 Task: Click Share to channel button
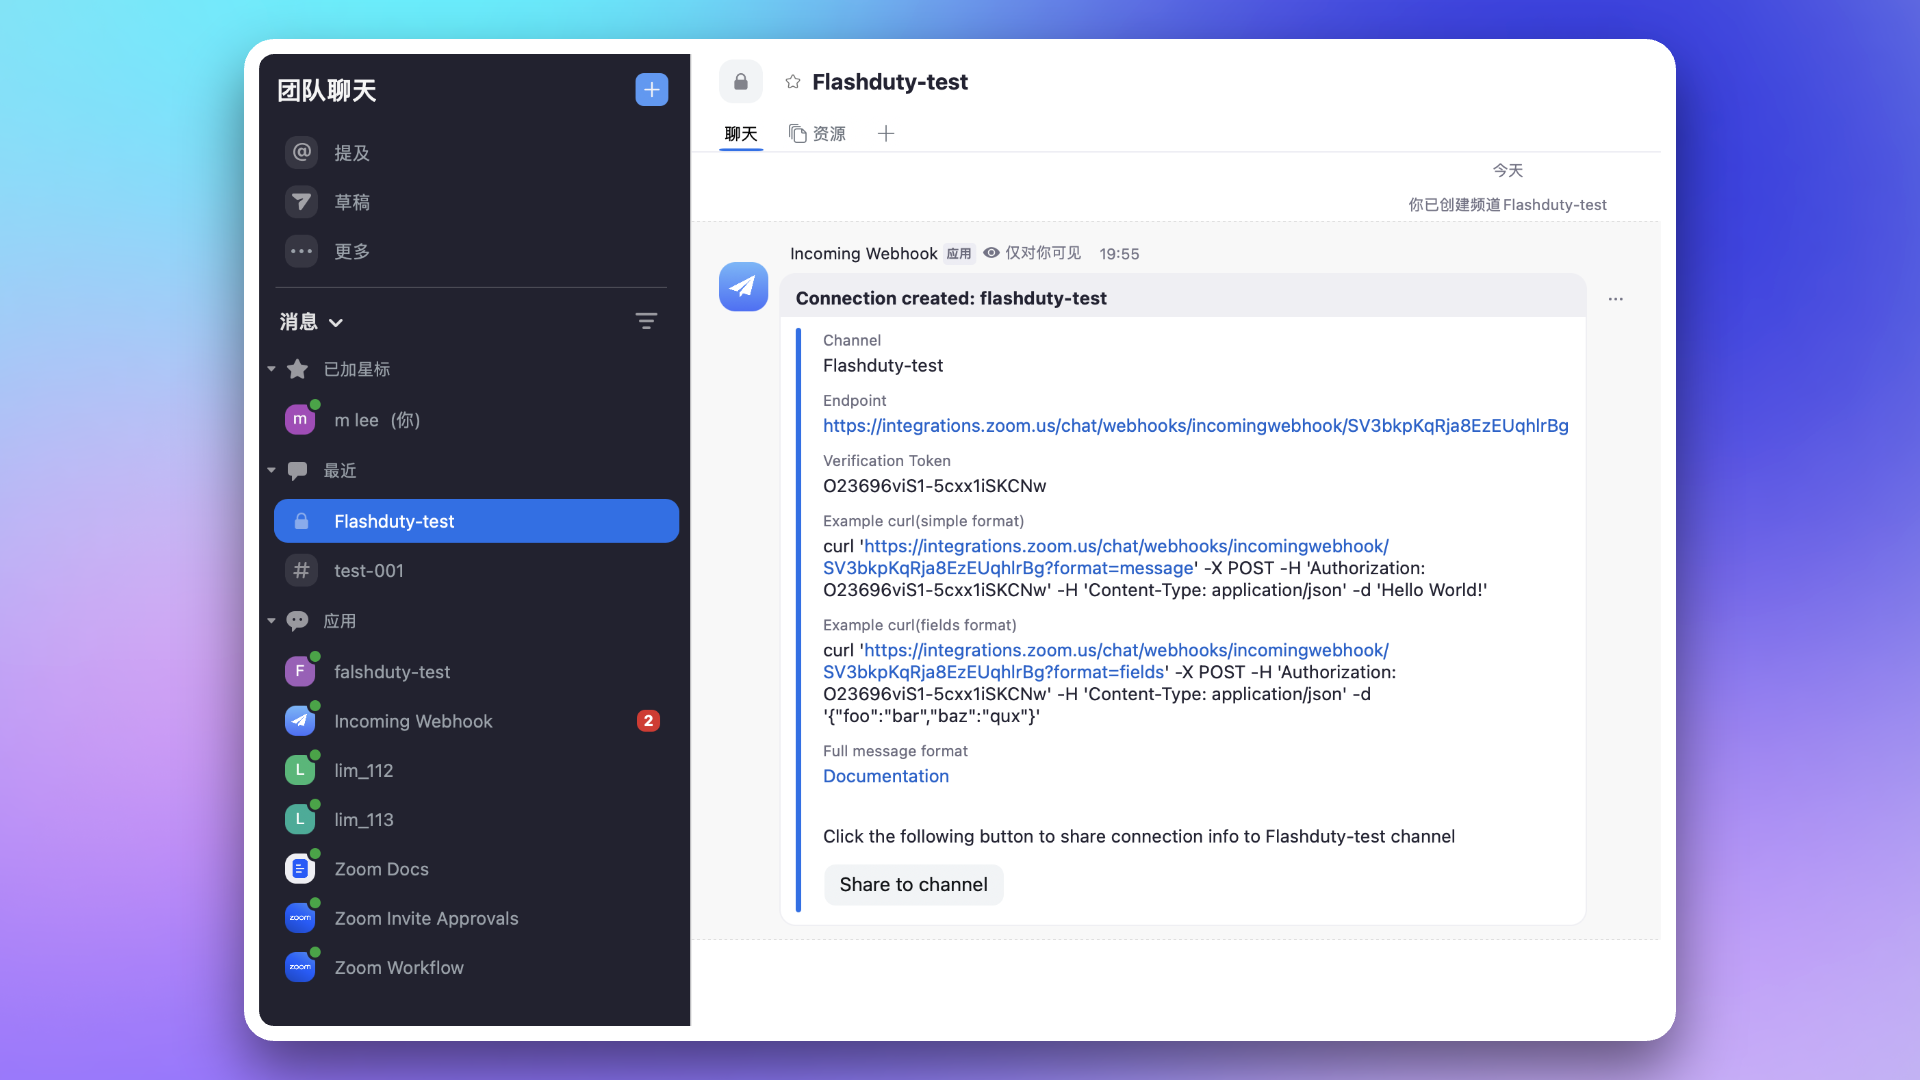[x=913, y=885]
